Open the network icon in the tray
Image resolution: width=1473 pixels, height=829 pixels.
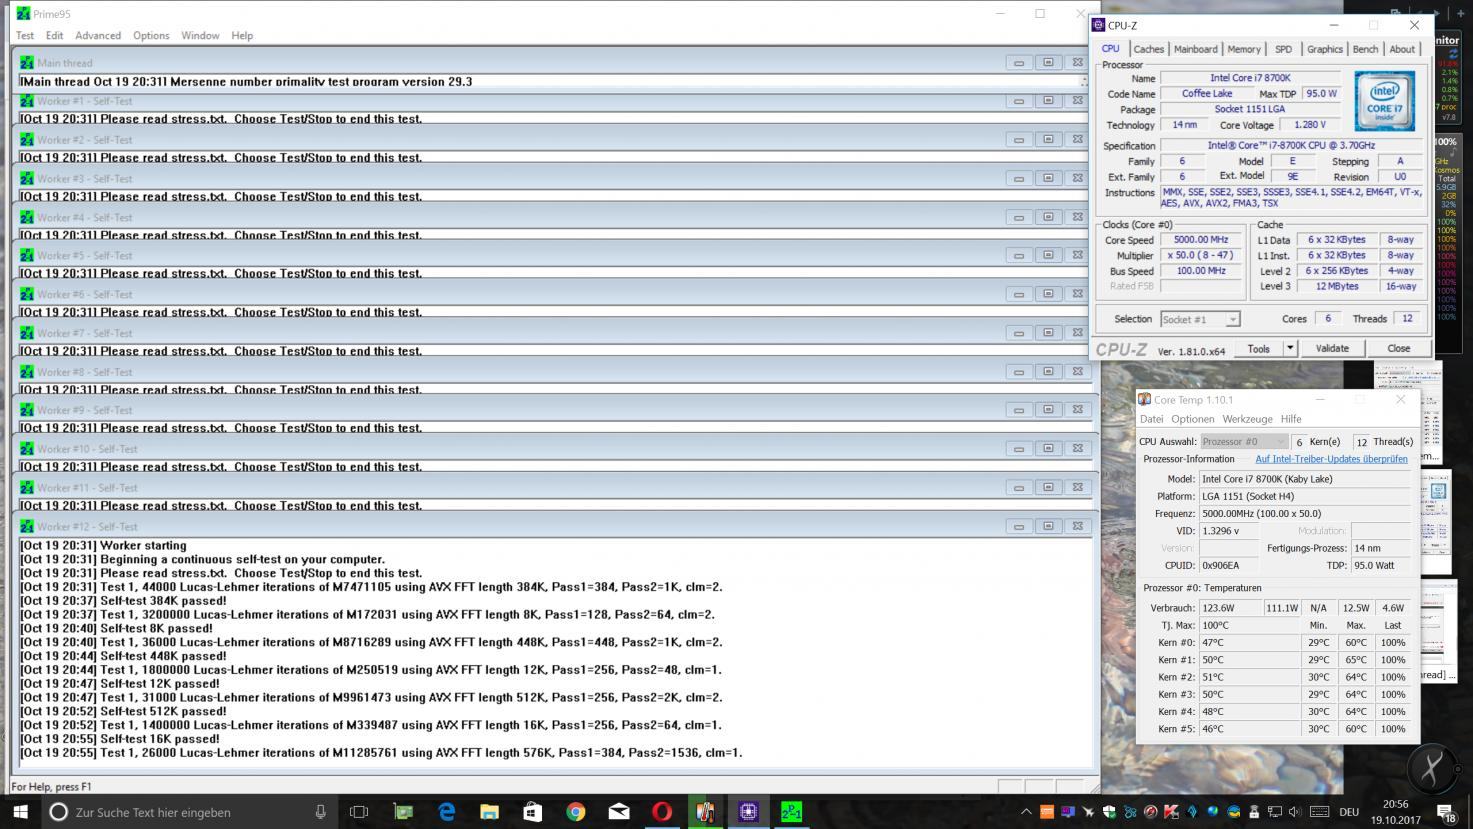[1275, 812]
